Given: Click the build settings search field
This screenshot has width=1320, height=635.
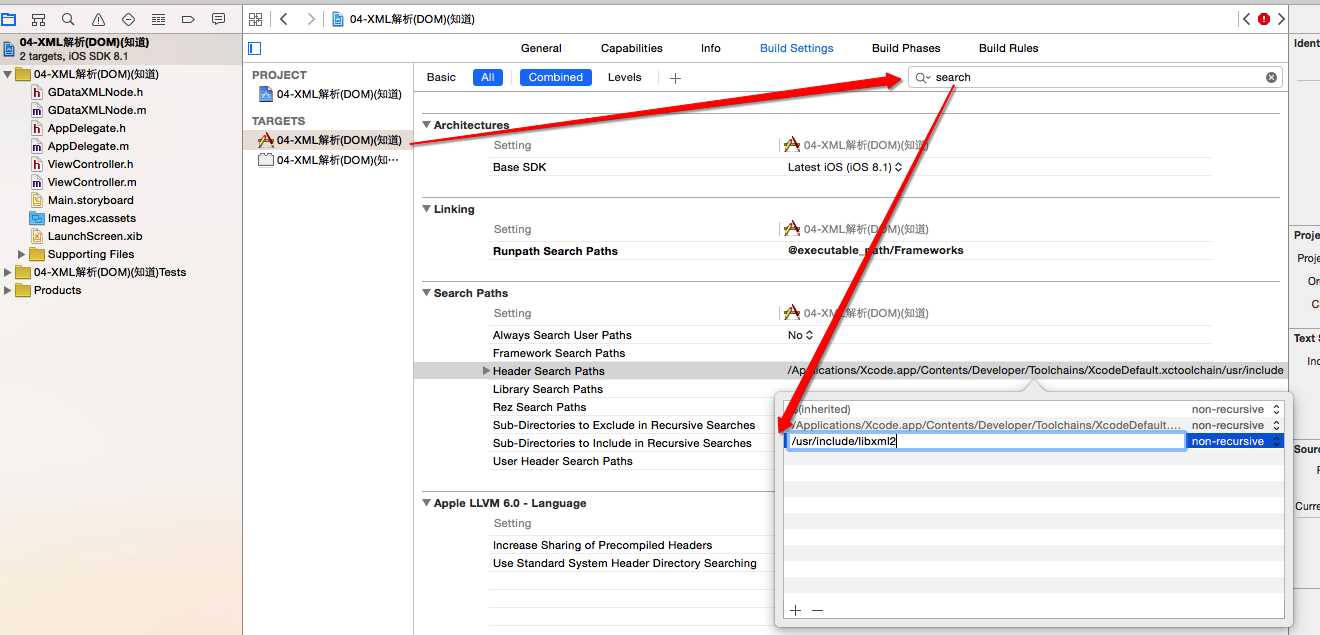Looking at the screenshot, I should point(1095,77).
